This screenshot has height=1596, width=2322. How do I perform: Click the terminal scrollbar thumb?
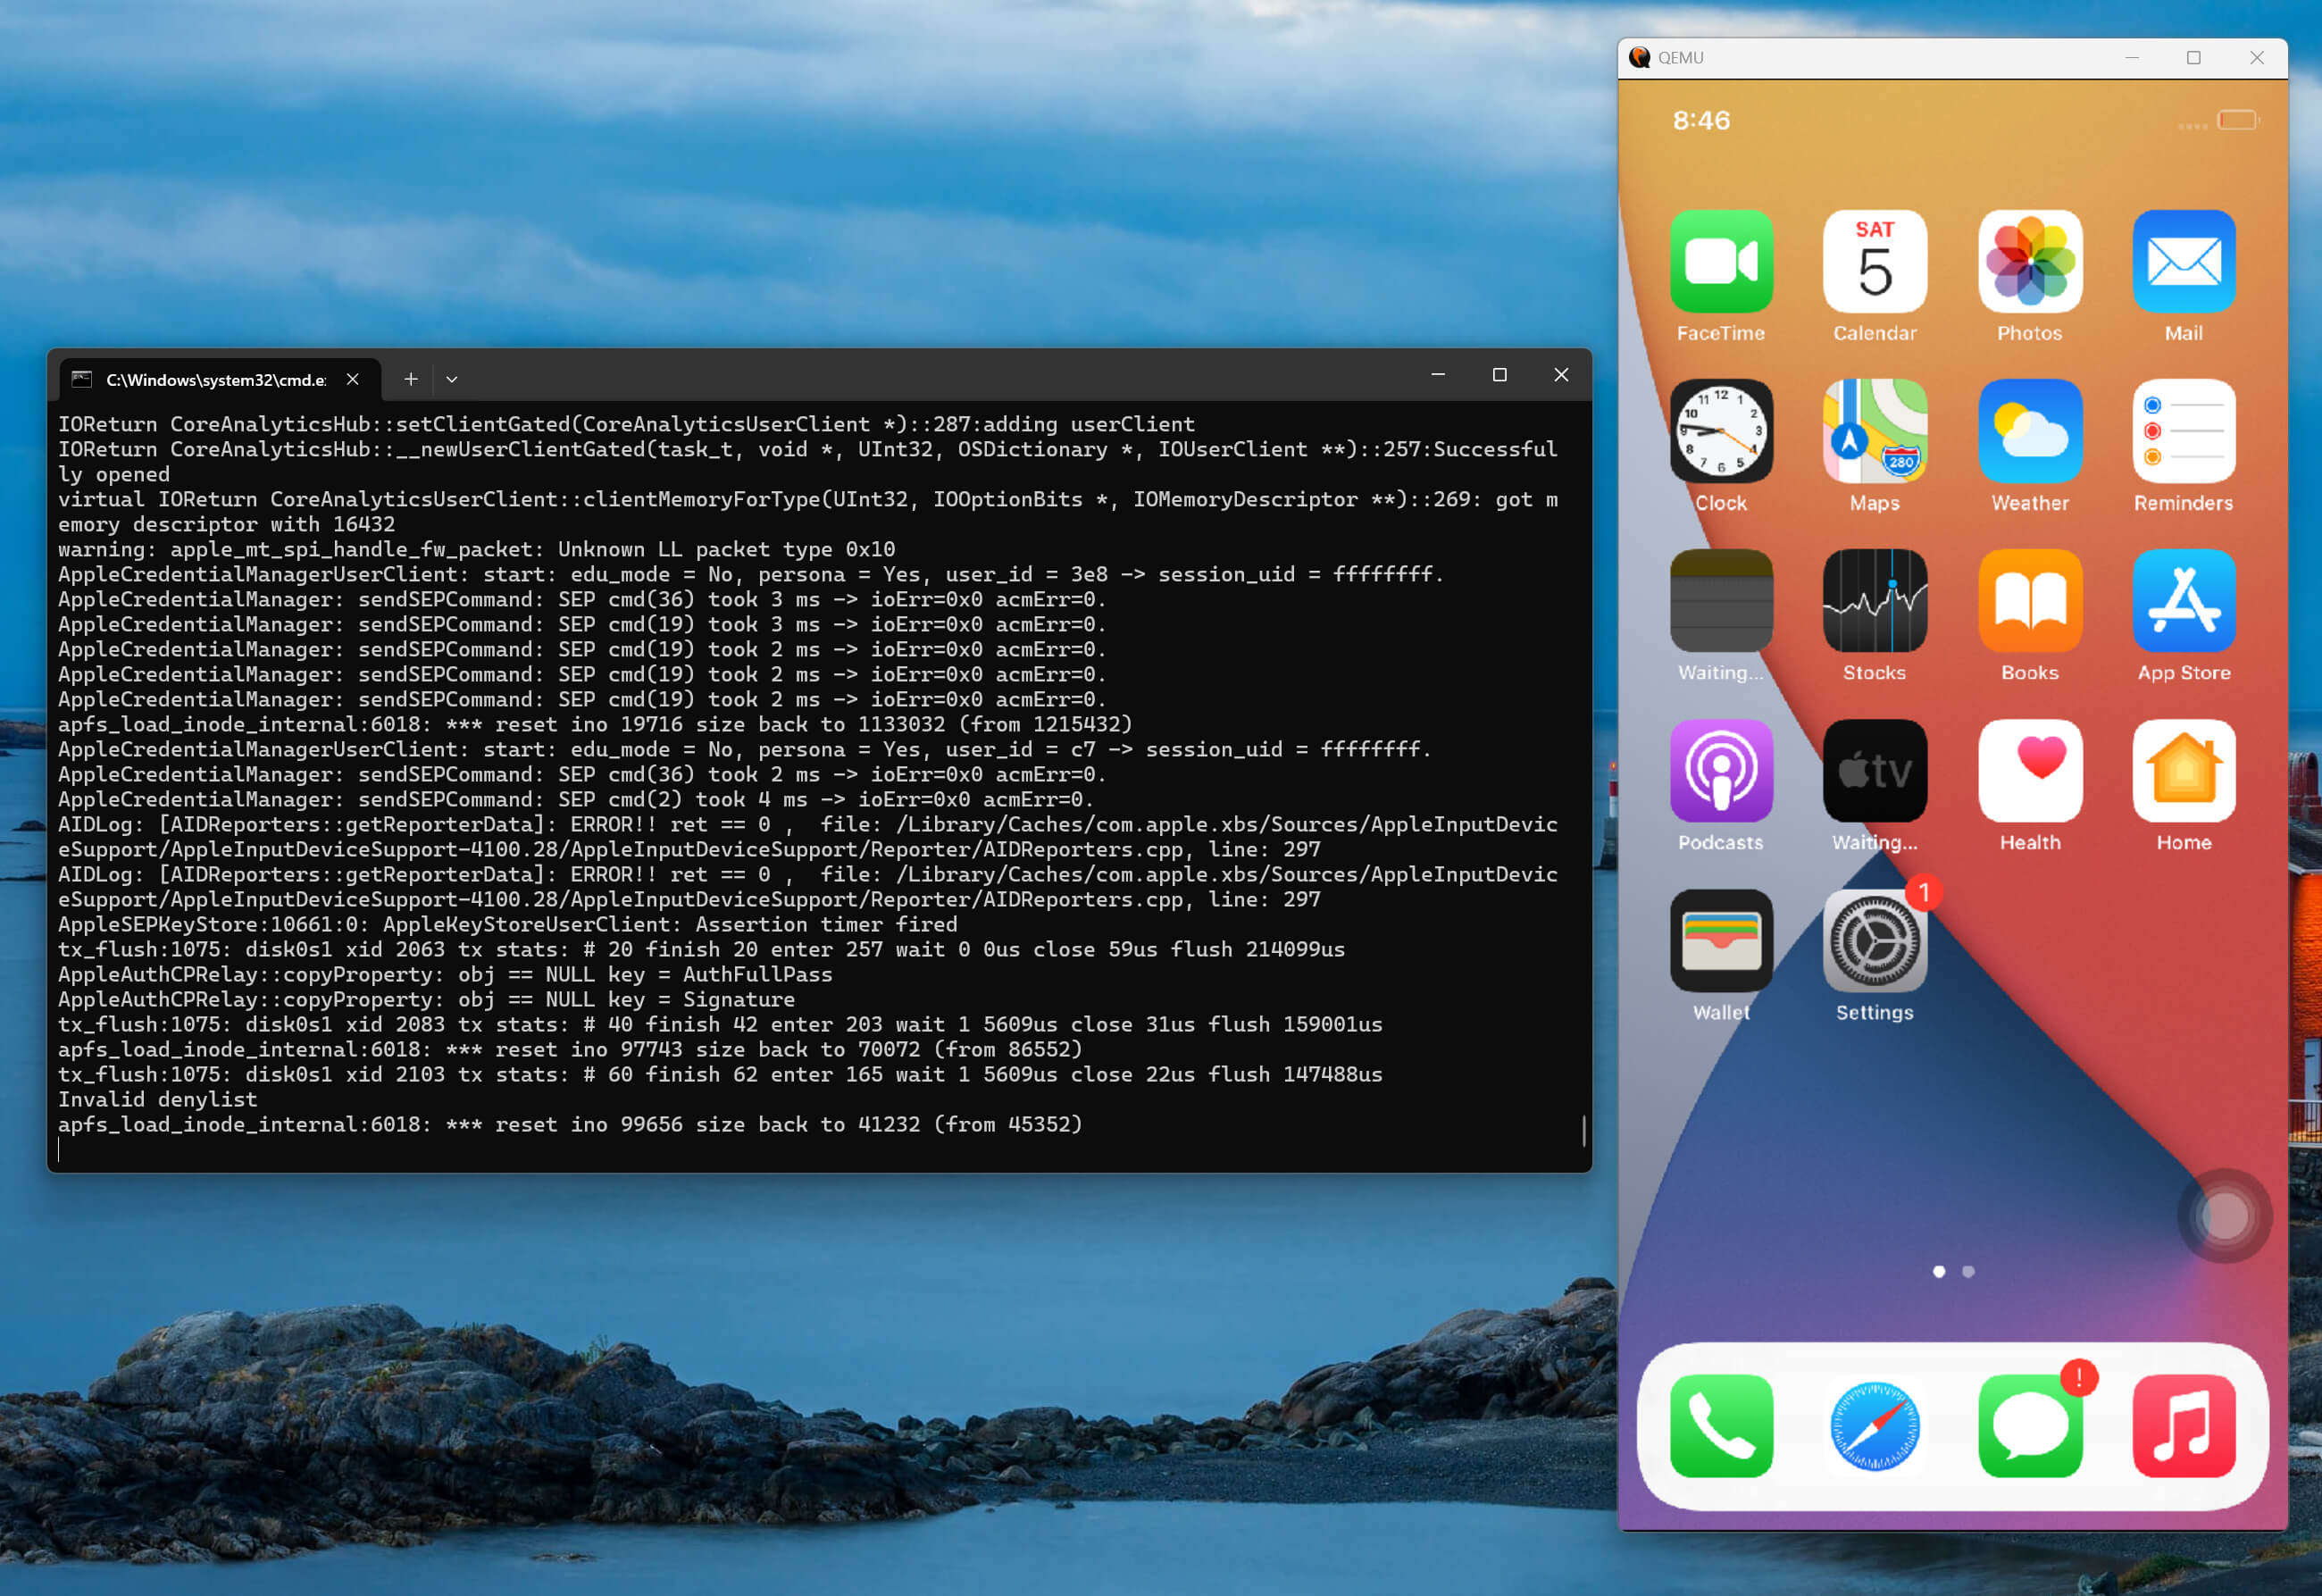1583,1130
